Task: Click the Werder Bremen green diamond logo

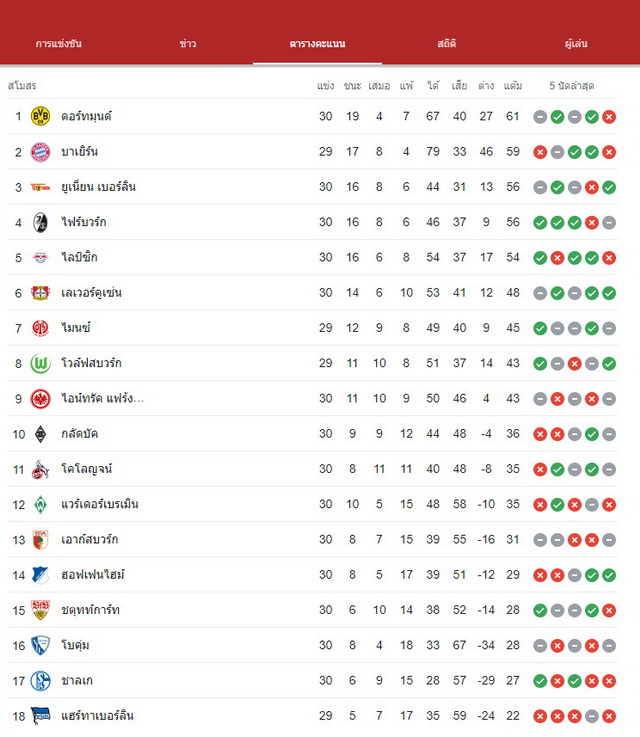Action: (40, 504)
